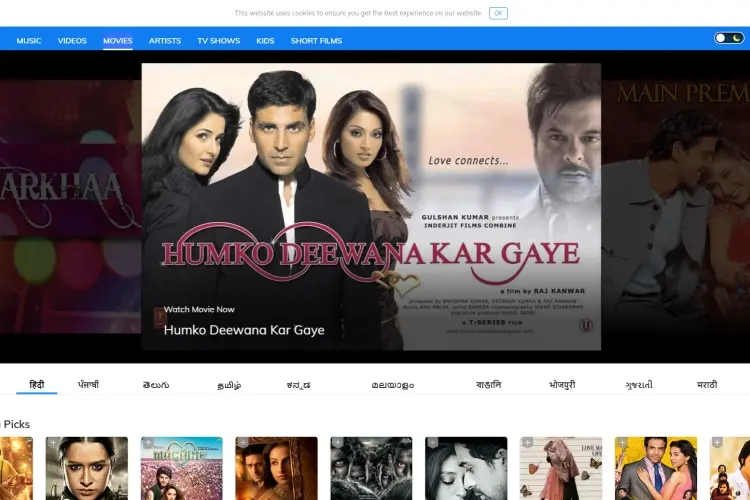The height and width of the screenshot is (500, 750).
Task: Click plus icon on black-and-white couple poster
Action: click(433, 443)
